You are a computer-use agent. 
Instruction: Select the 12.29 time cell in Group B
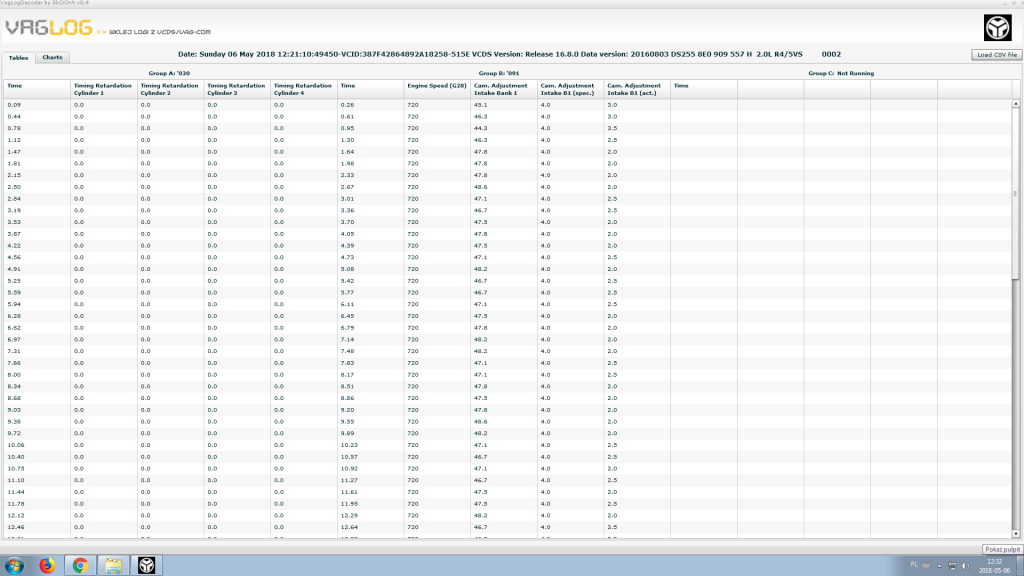tap(349, 515)
